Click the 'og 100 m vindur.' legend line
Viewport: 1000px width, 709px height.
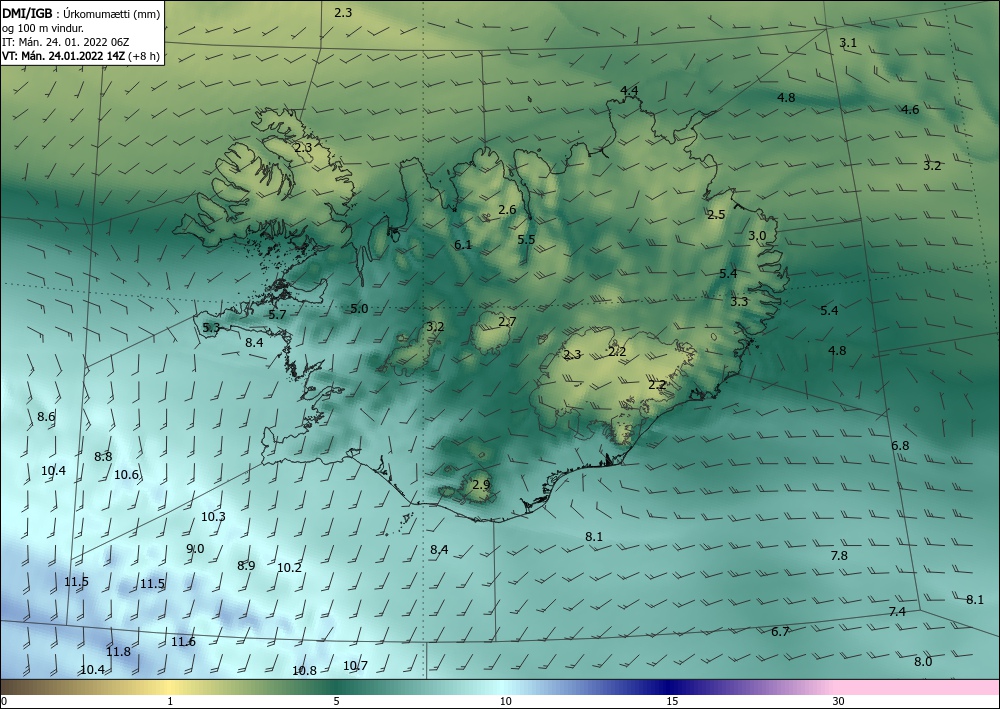(43, 28)
